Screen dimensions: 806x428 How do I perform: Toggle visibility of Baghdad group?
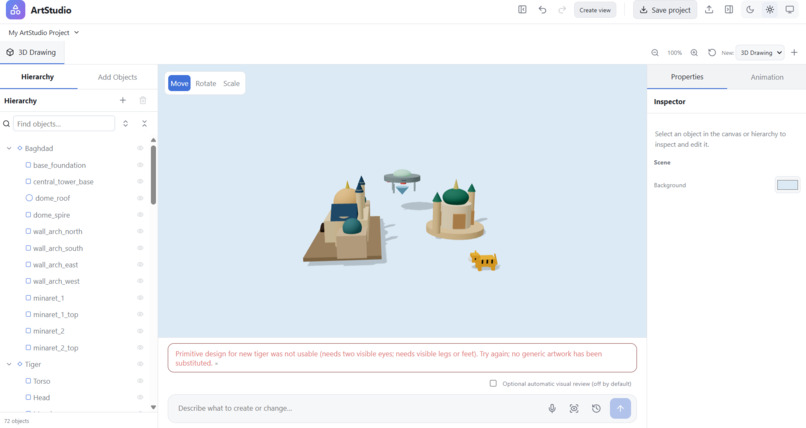140,148
